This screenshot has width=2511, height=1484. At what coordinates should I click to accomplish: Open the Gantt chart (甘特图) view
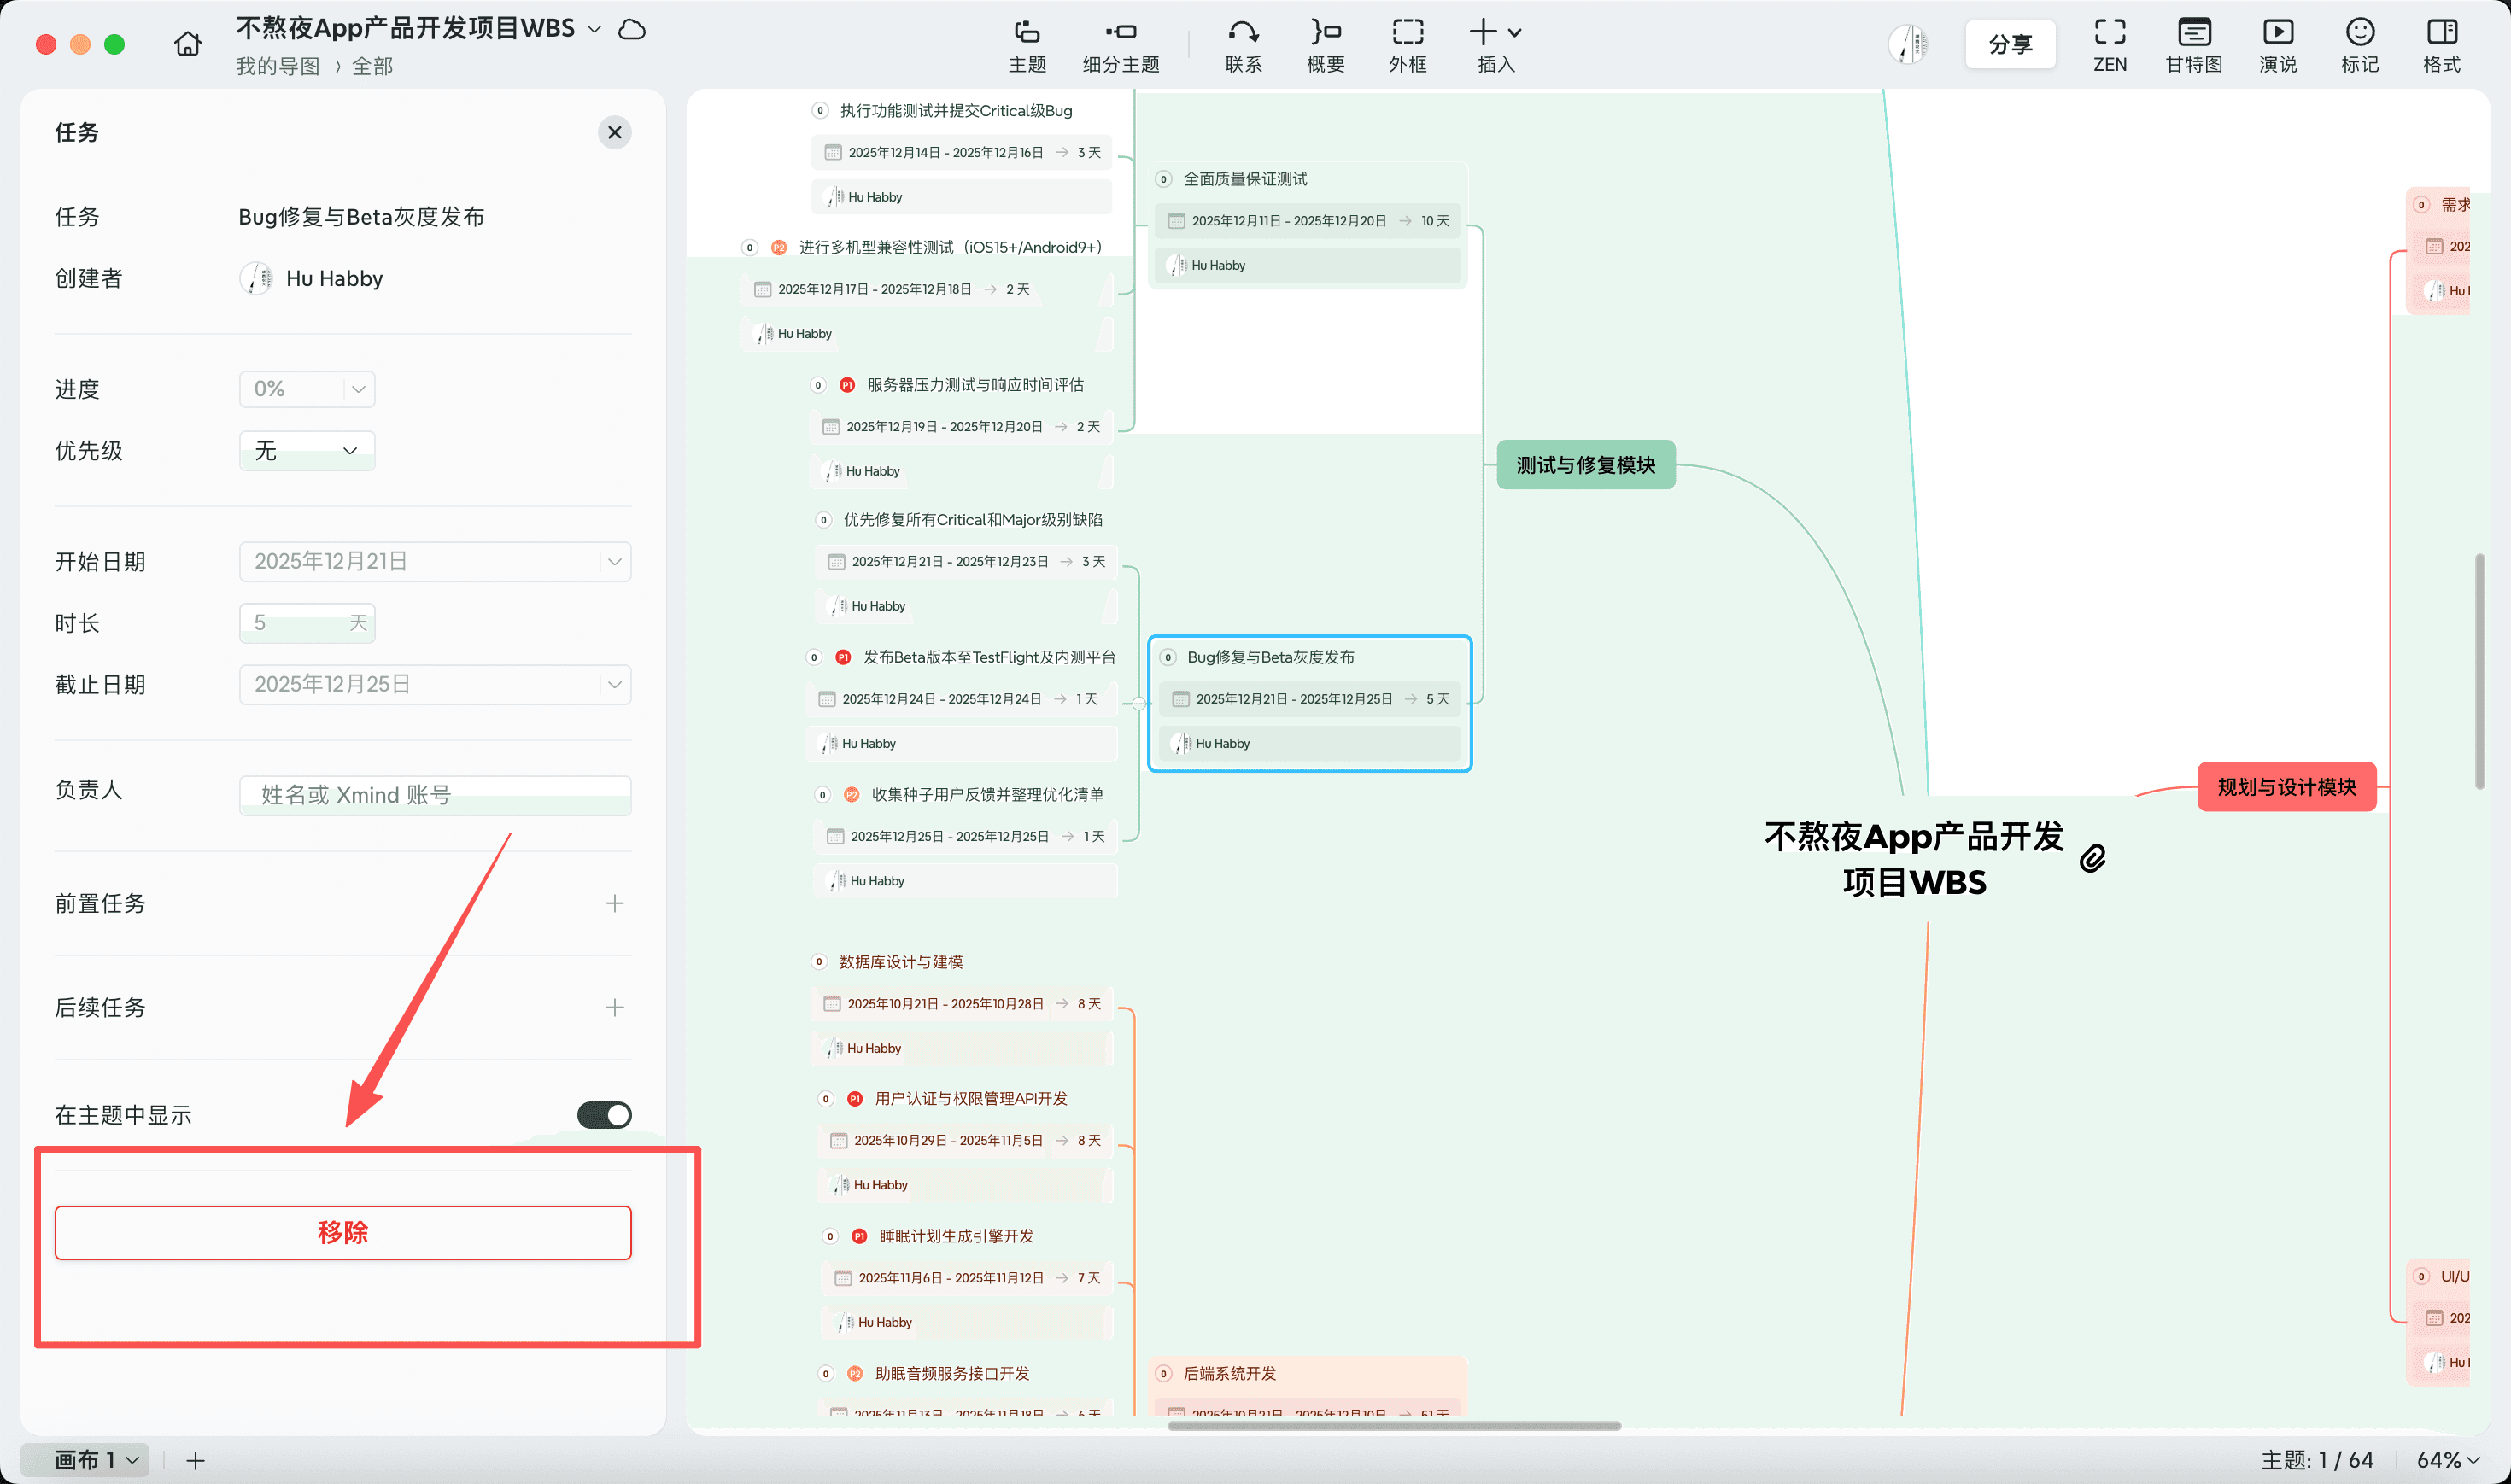(2193, 45)
